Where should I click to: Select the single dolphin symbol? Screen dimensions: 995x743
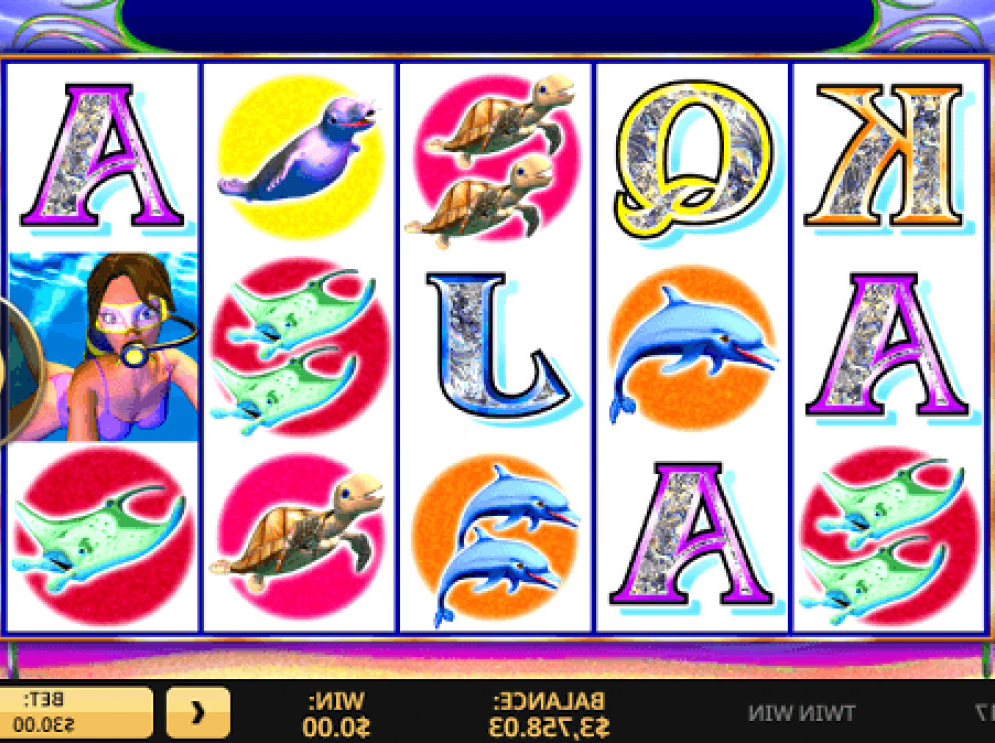click(693, 348)
